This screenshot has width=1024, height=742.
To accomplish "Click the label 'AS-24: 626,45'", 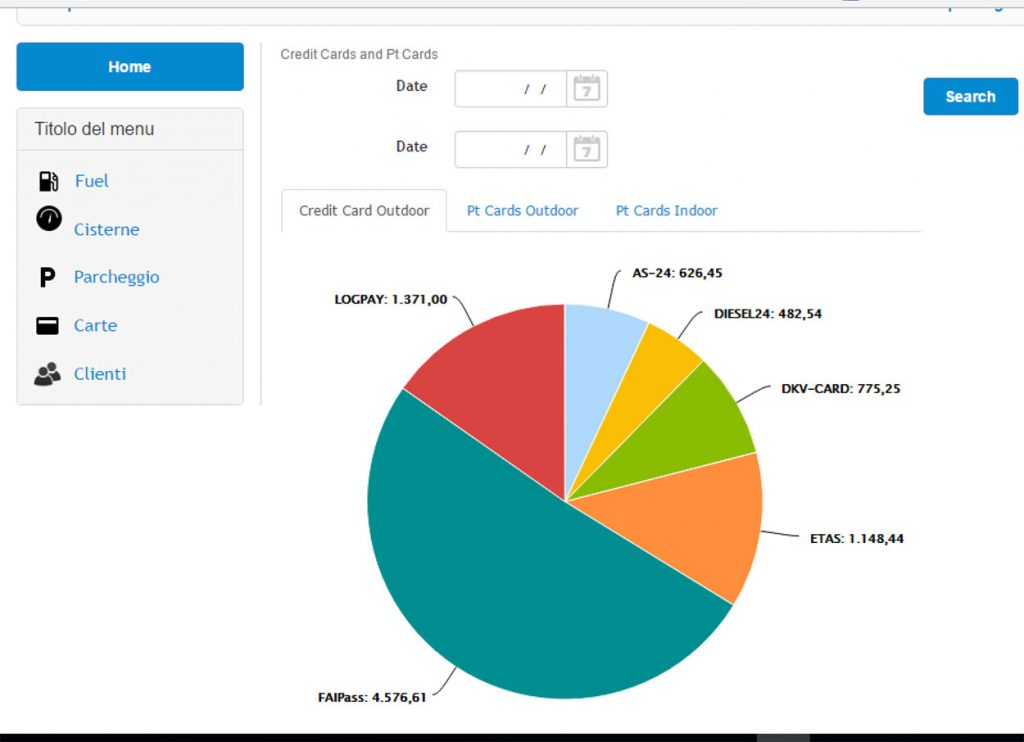I will coord(677,273).
